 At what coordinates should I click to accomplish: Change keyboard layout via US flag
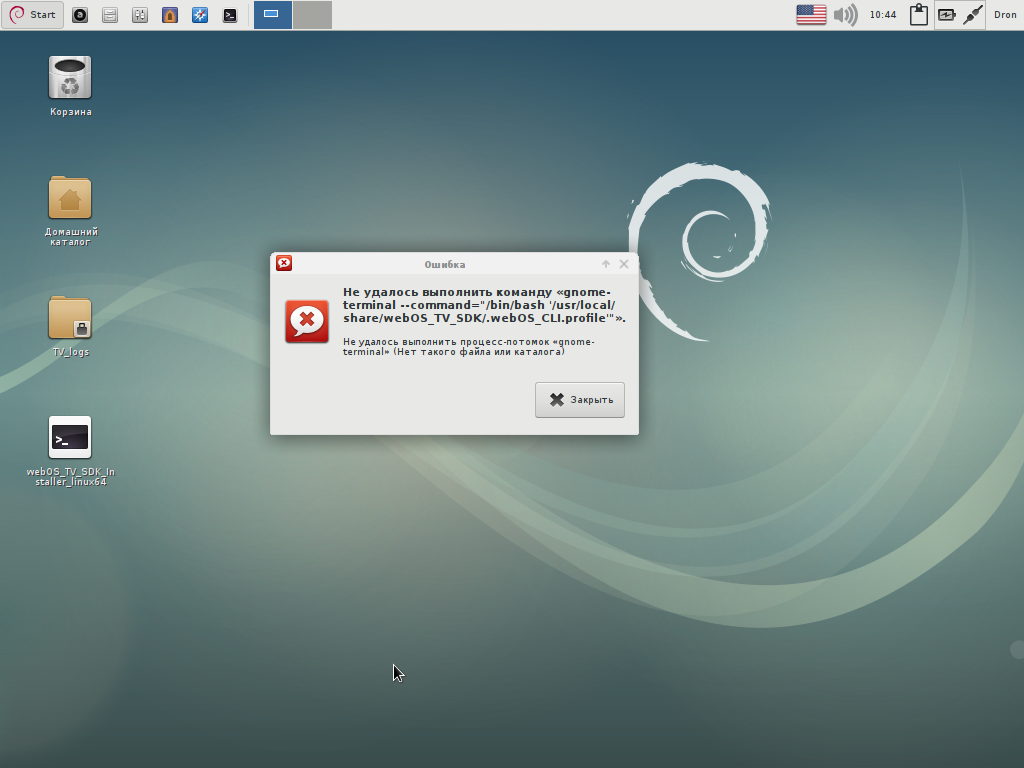pyautogui.click(x=811, y=15)
